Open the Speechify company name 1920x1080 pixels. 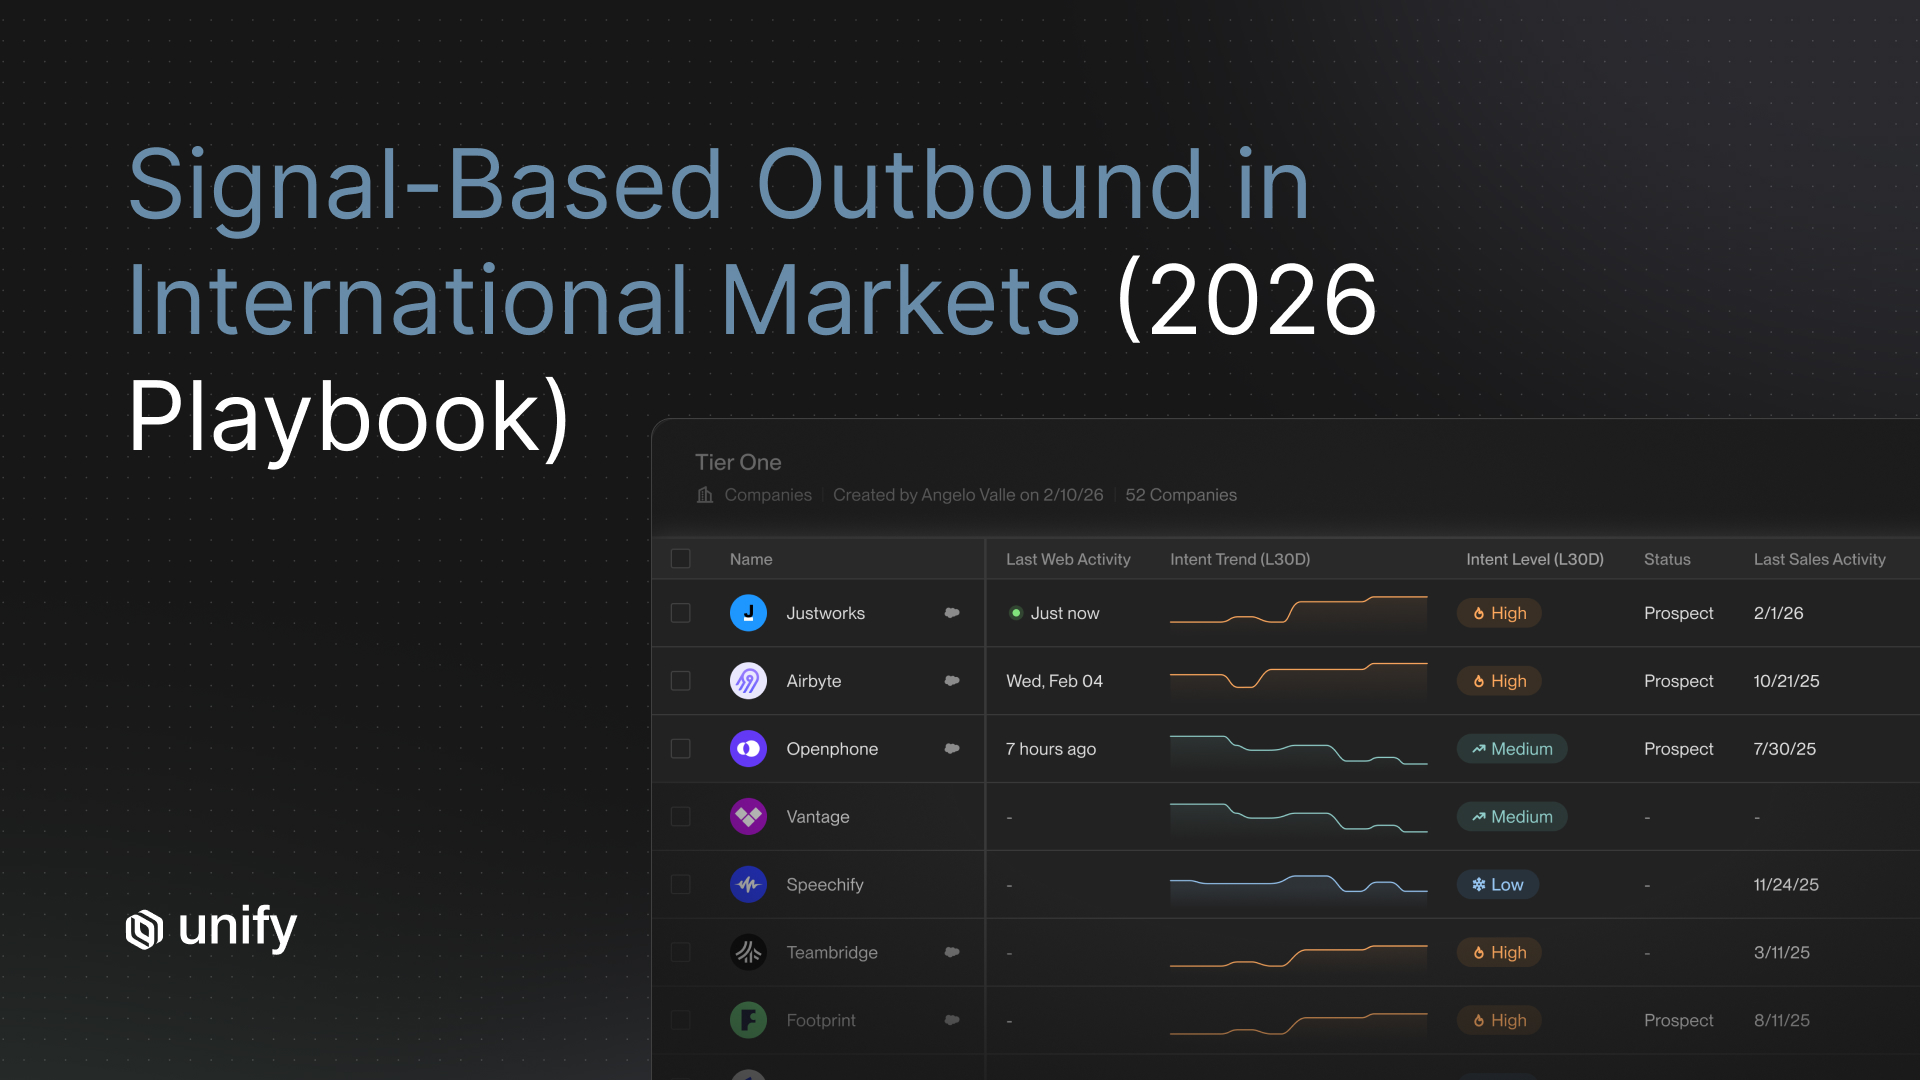pyautogui.click(x=824, y=885)
